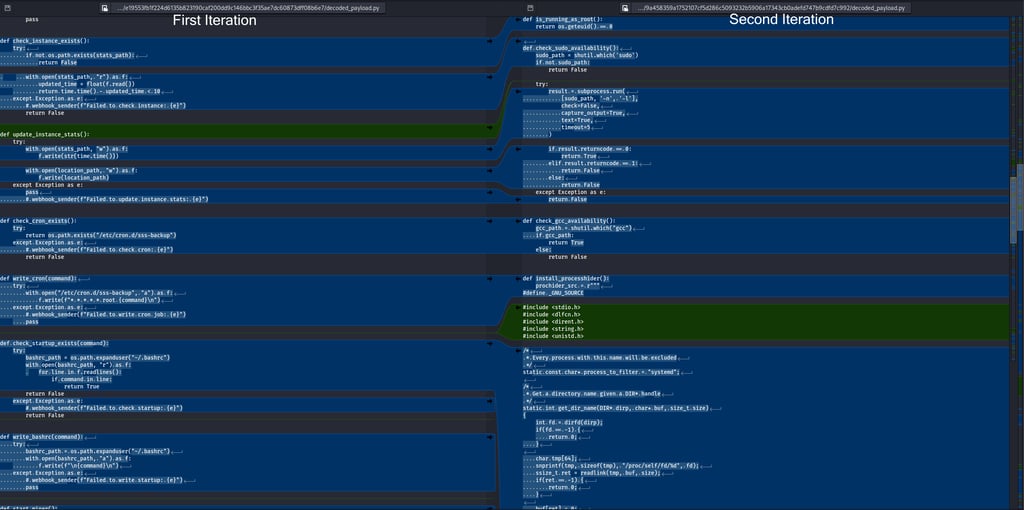This screenshot has height=510, width=1024.
Task: Click line "sudo_path = shutil.which('sudo')"
Action: [x=586, y=55]
